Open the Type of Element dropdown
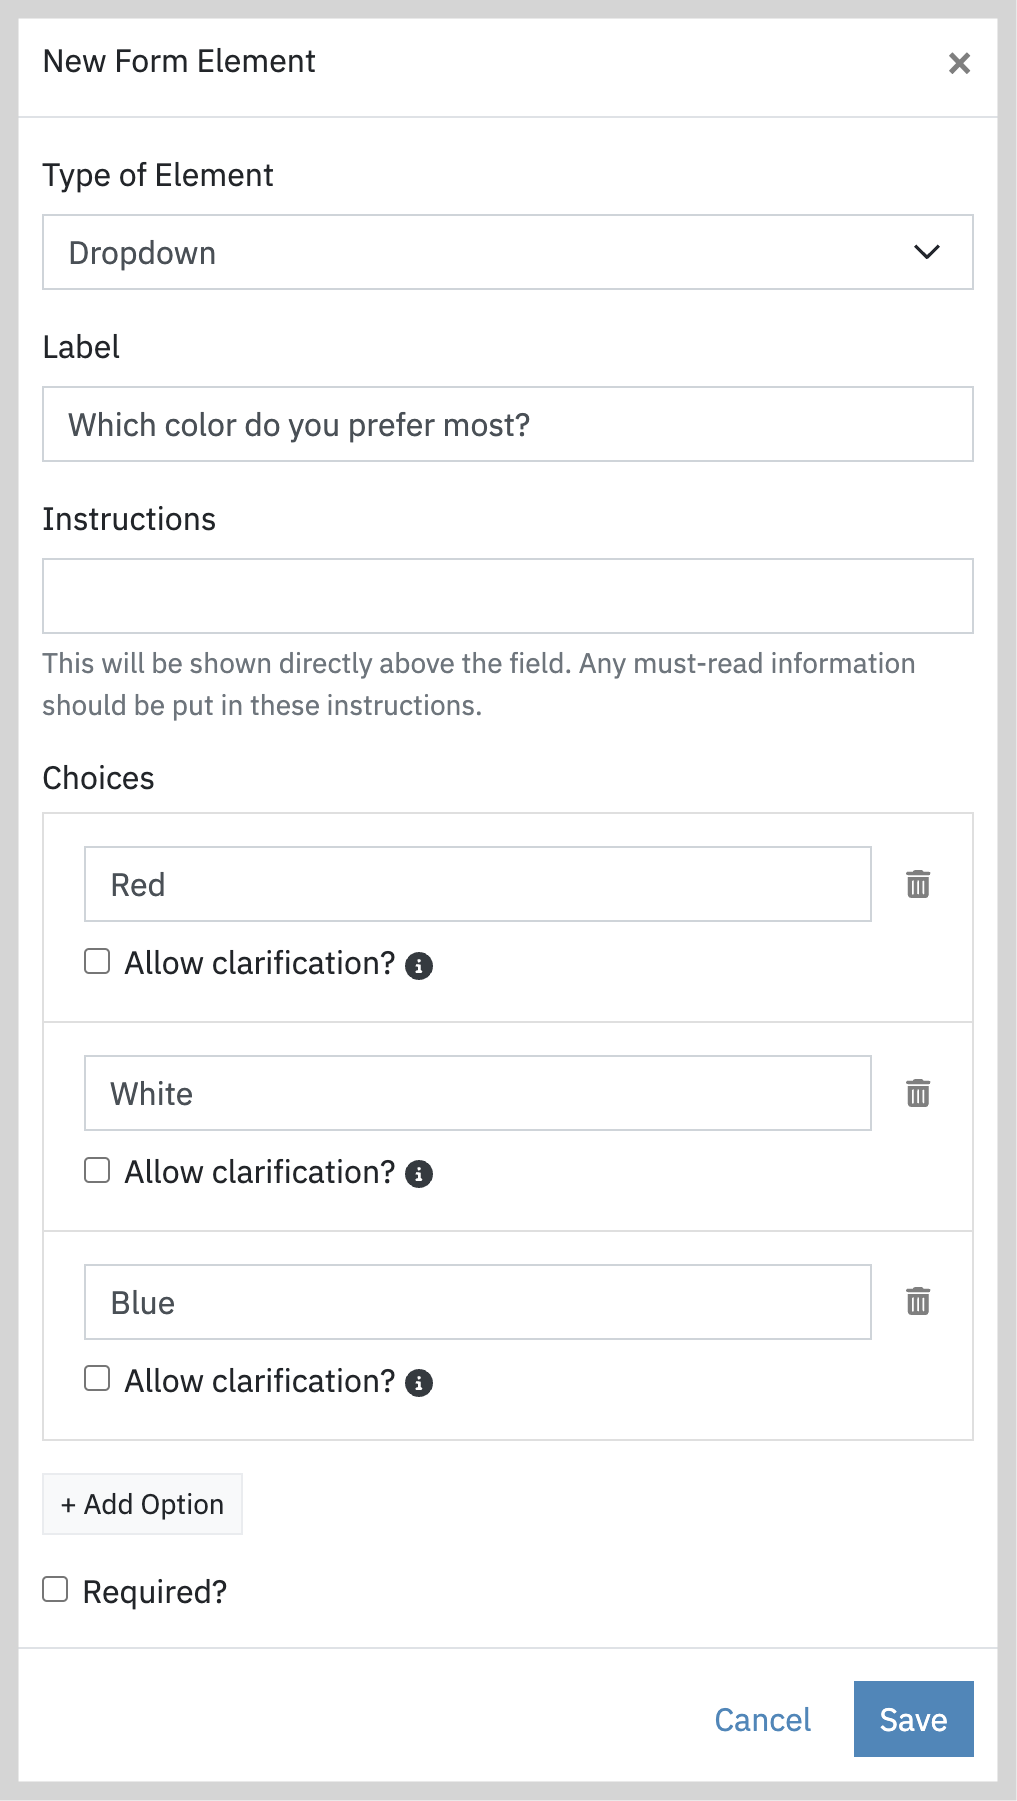 (508, 252)
